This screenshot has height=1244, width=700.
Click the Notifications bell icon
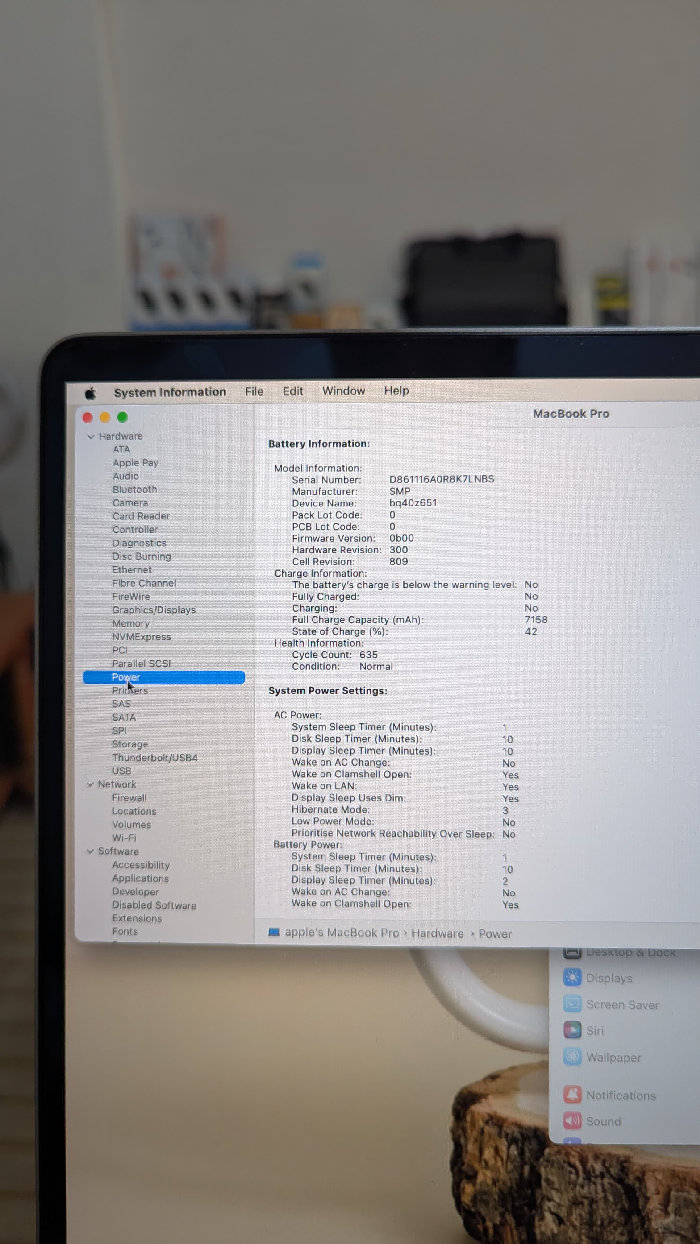click(x=572, y=1095)
